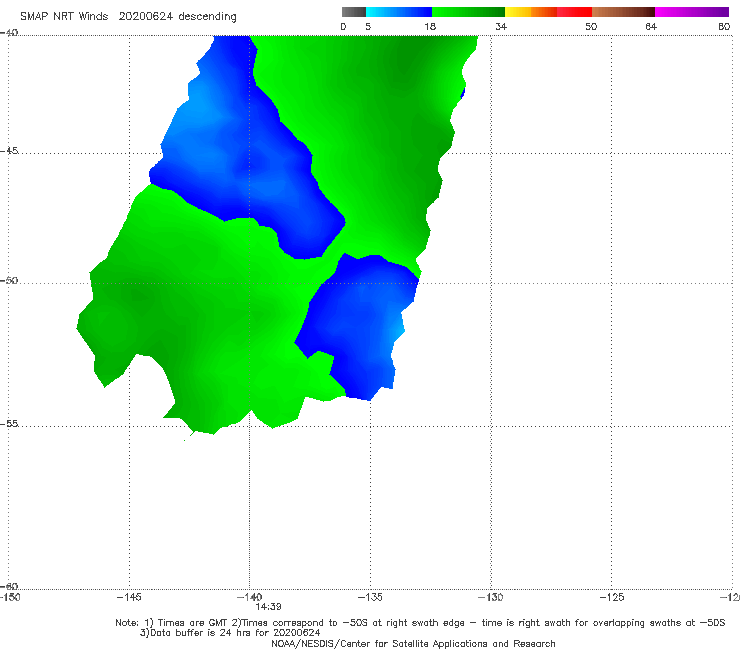Click colorbar label 5
This screenshot has width=740, height=650.
tap(368, 27)
